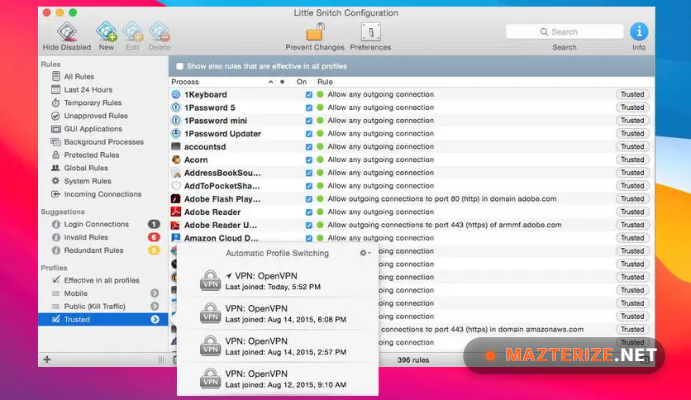Select the AddToPocketSha... rule row
This screenshot has width=691, height=400.
click(x=412, y=186)
